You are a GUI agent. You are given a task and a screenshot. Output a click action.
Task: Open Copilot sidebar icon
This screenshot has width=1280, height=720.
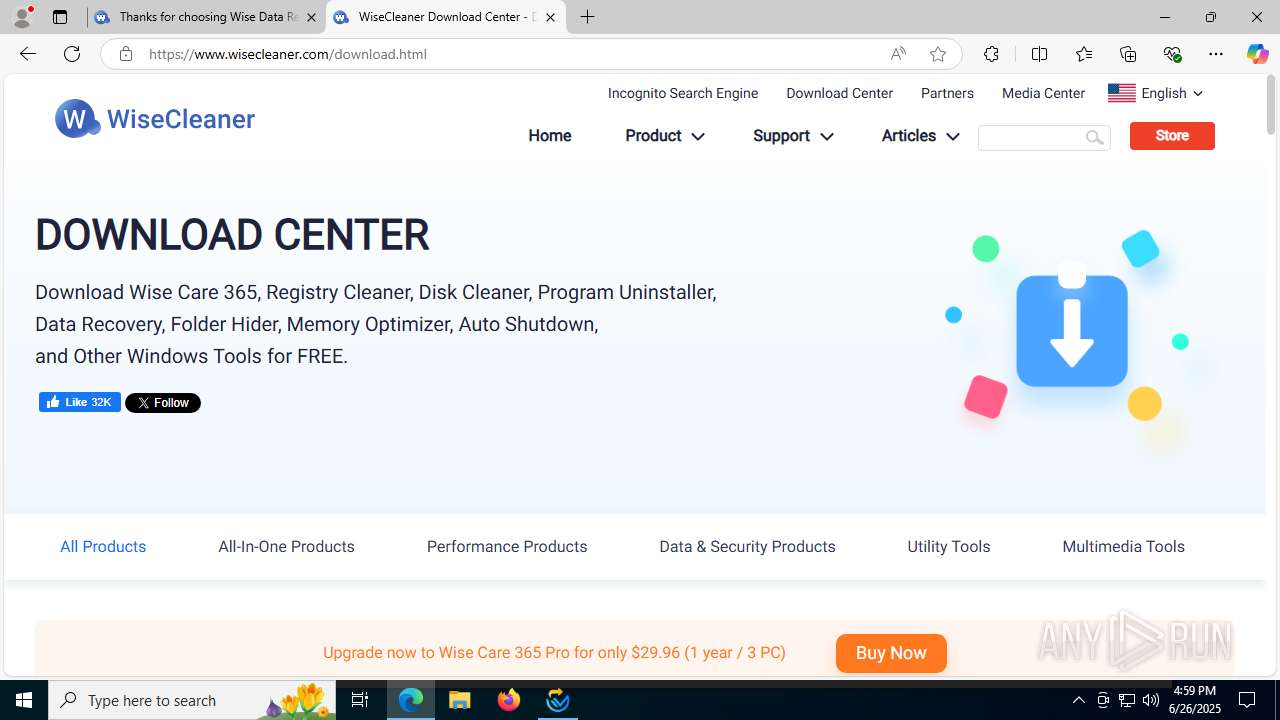(1257, 54)
